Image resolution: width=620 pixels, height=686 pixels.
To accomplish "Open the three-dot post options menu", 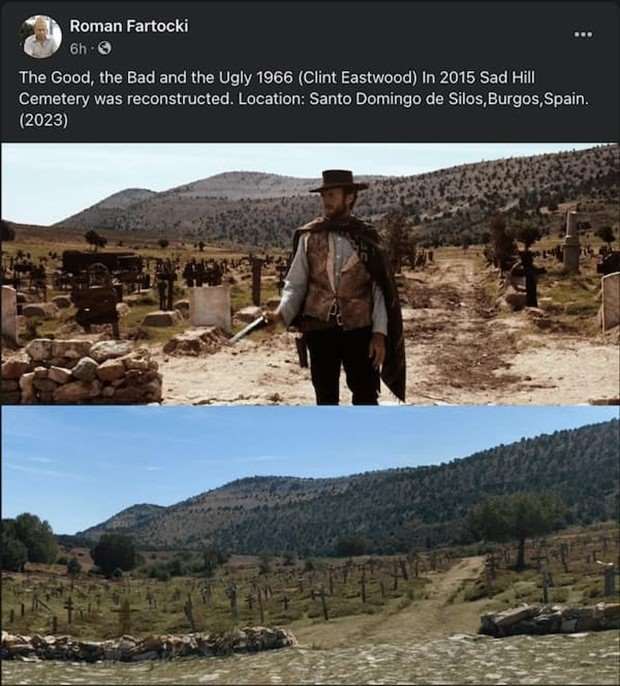I will point(583,35).
